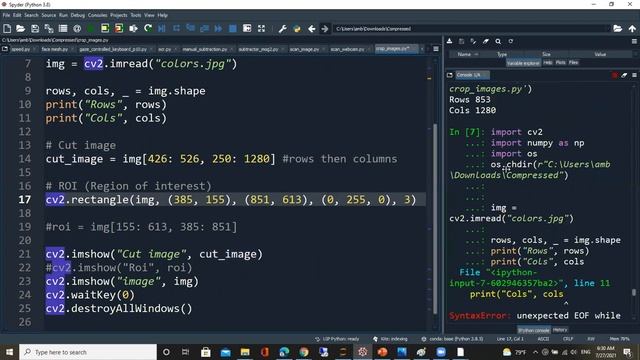Open the PYTHONPATH manager
The width and height of the screenshot is (640, 360).
point(297,29)
